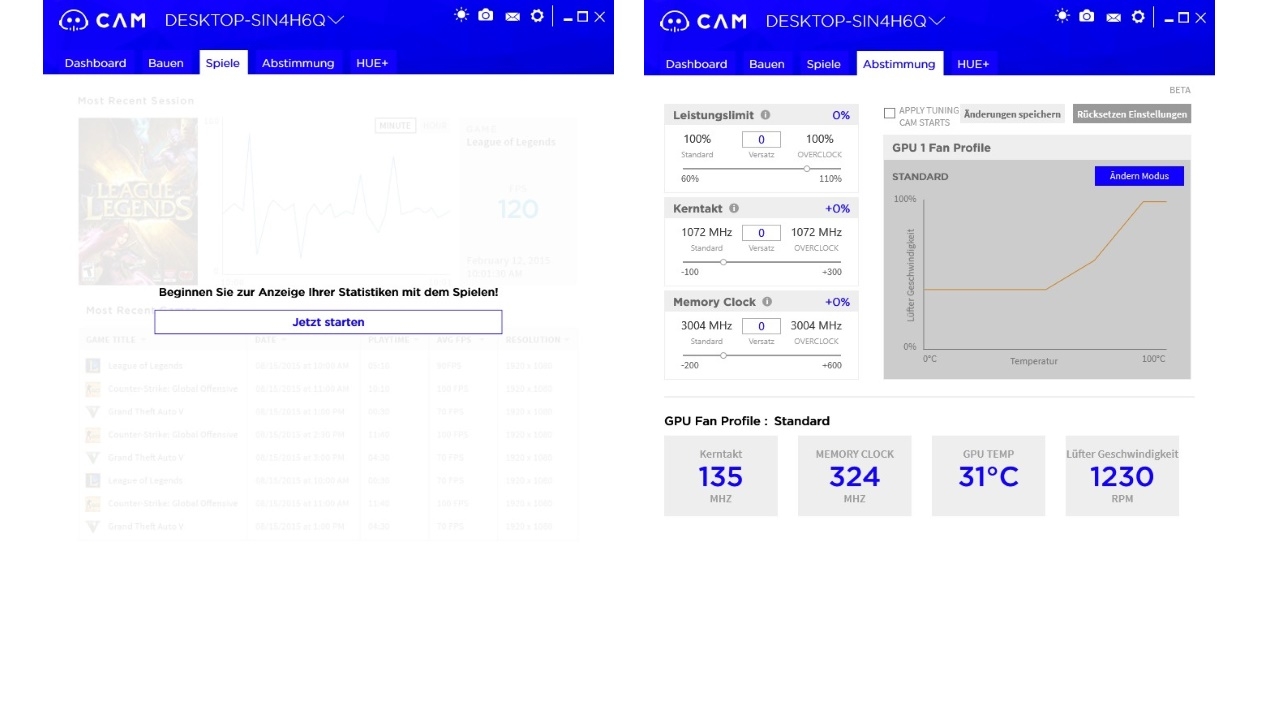This screenshot has width=1280, height=720.
Task: Enable APPLY TUNING CAM STARTS checkbox
Action: pyautogui.click(x=889, y=114)
